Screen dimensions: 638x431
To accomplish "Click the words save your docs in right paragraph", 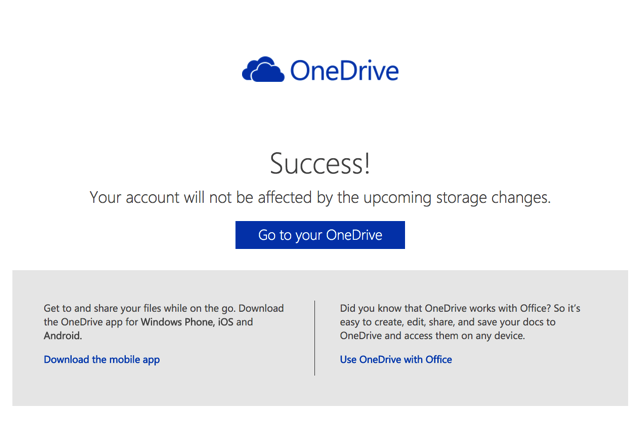I will 511,322.
